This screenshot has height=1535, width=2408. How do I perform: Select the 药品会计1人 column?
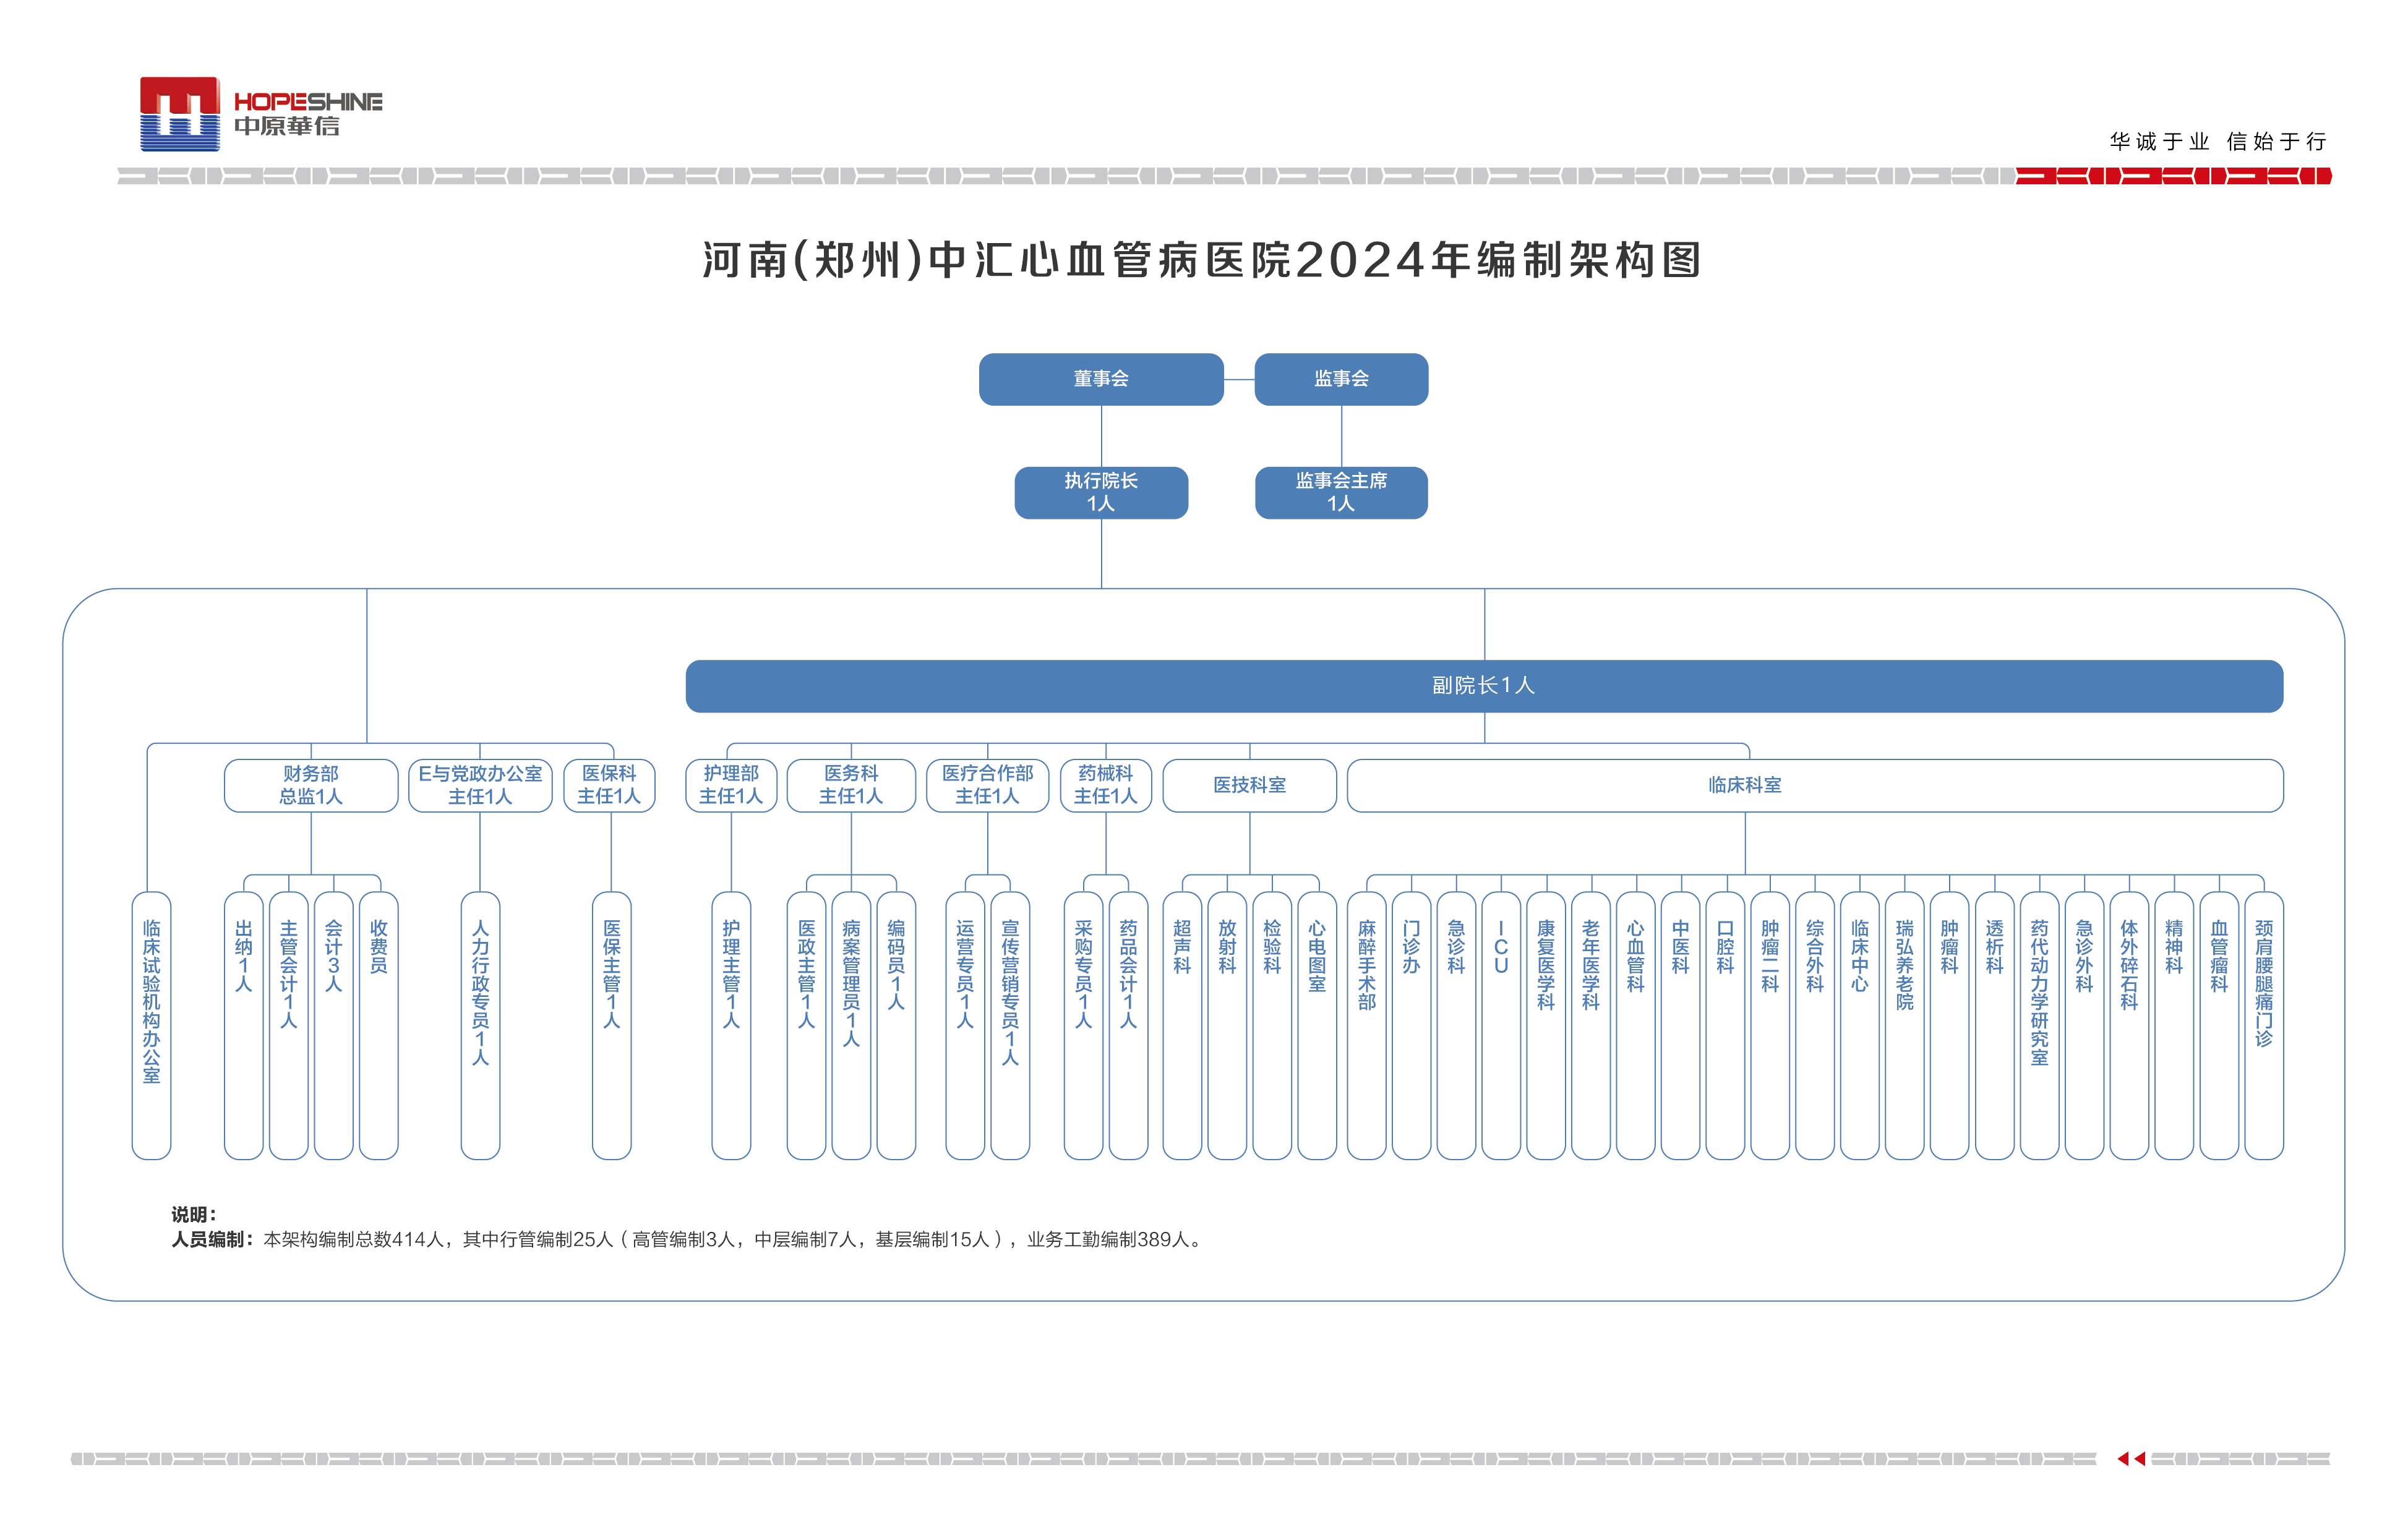(x=1128, y=1026)
